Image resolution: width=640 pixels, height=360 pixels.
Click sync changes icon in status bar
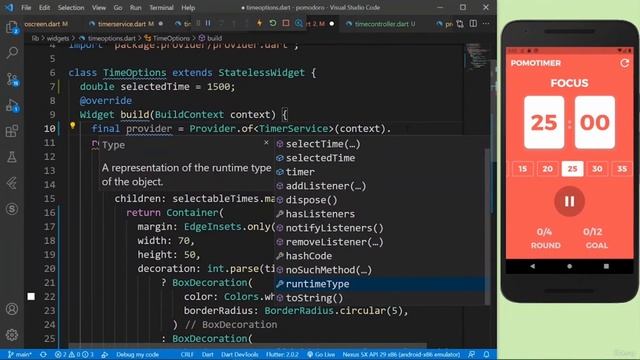pyautogui.click(x=43, y=354)
